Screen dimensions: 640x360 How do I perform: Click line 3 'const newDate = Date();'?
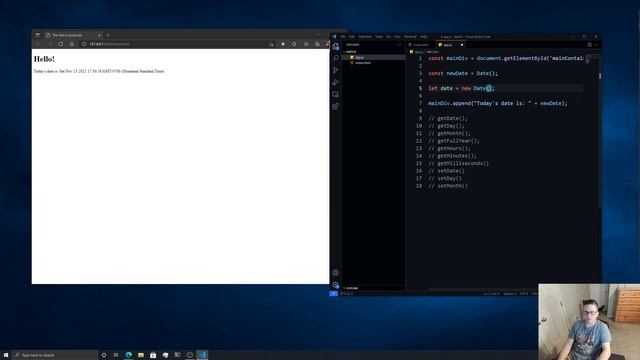[463, 73]
